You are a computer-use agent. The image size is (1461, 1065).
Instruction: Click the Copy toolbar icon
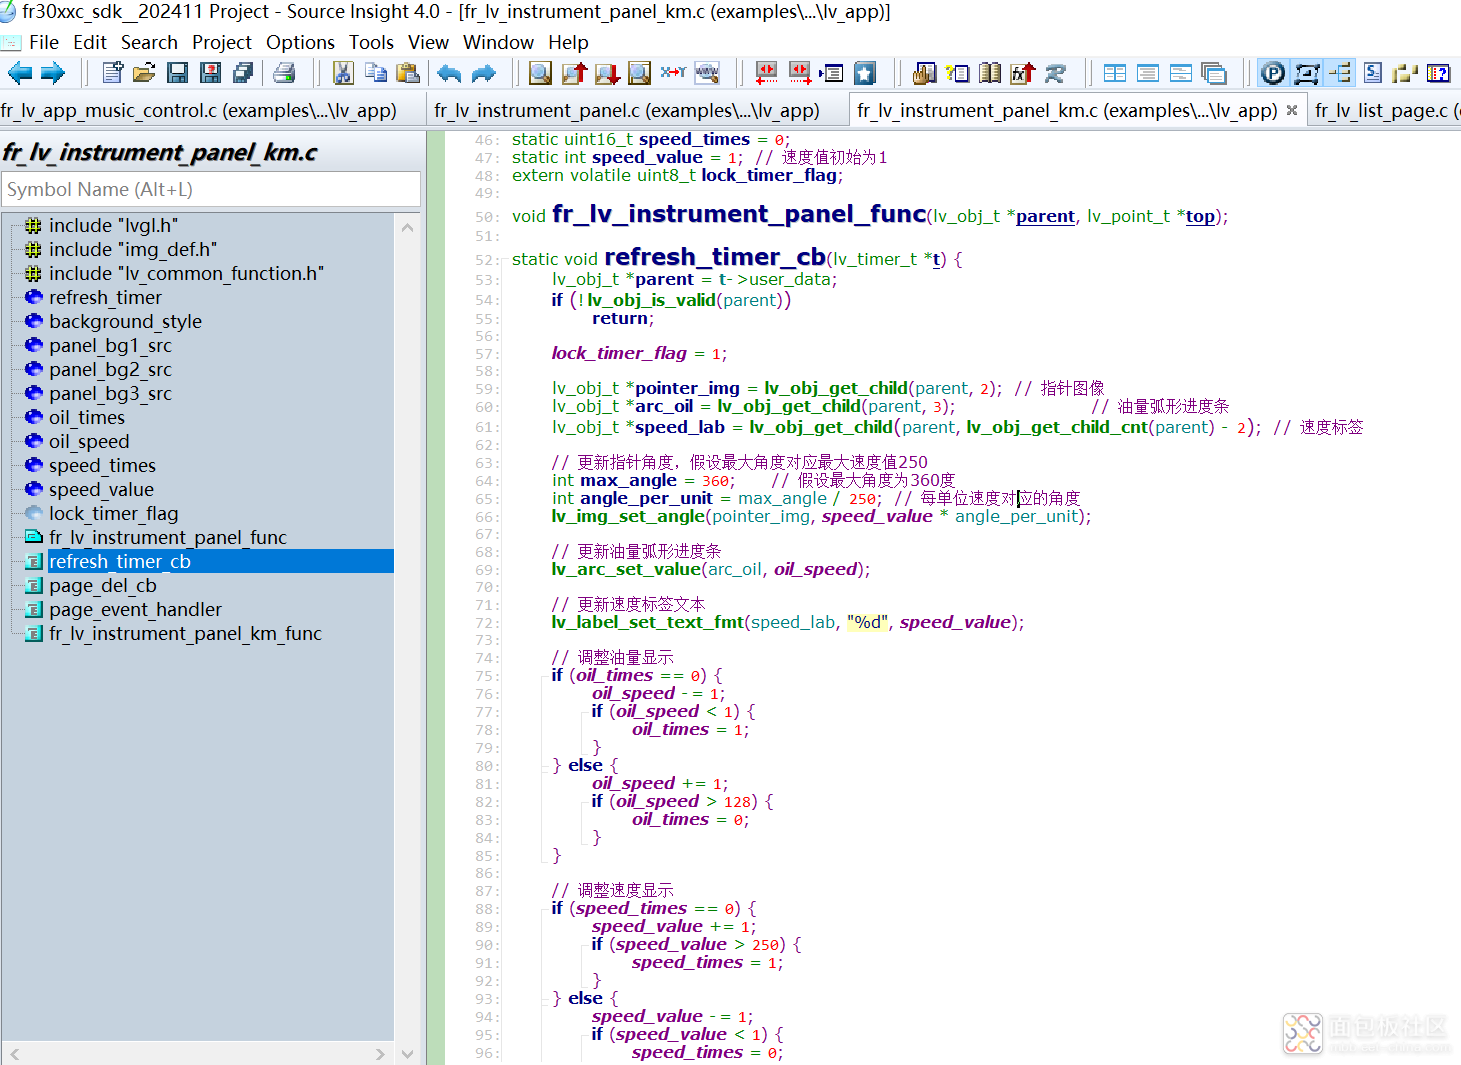(376, 73)
